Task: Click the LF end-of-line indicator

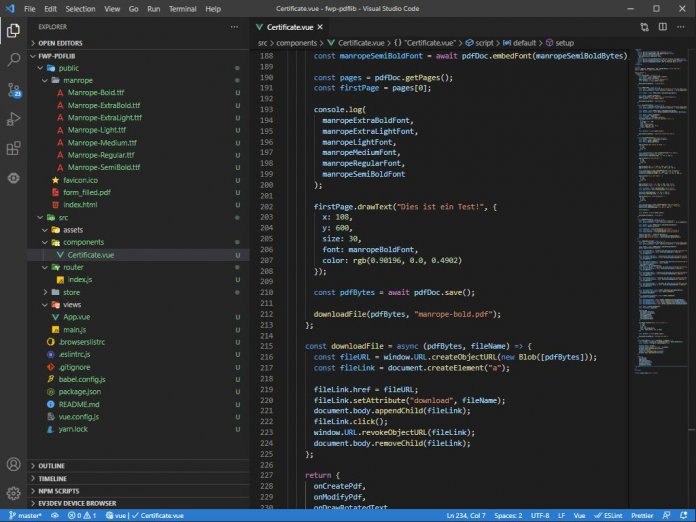Action: pos(562,515)
